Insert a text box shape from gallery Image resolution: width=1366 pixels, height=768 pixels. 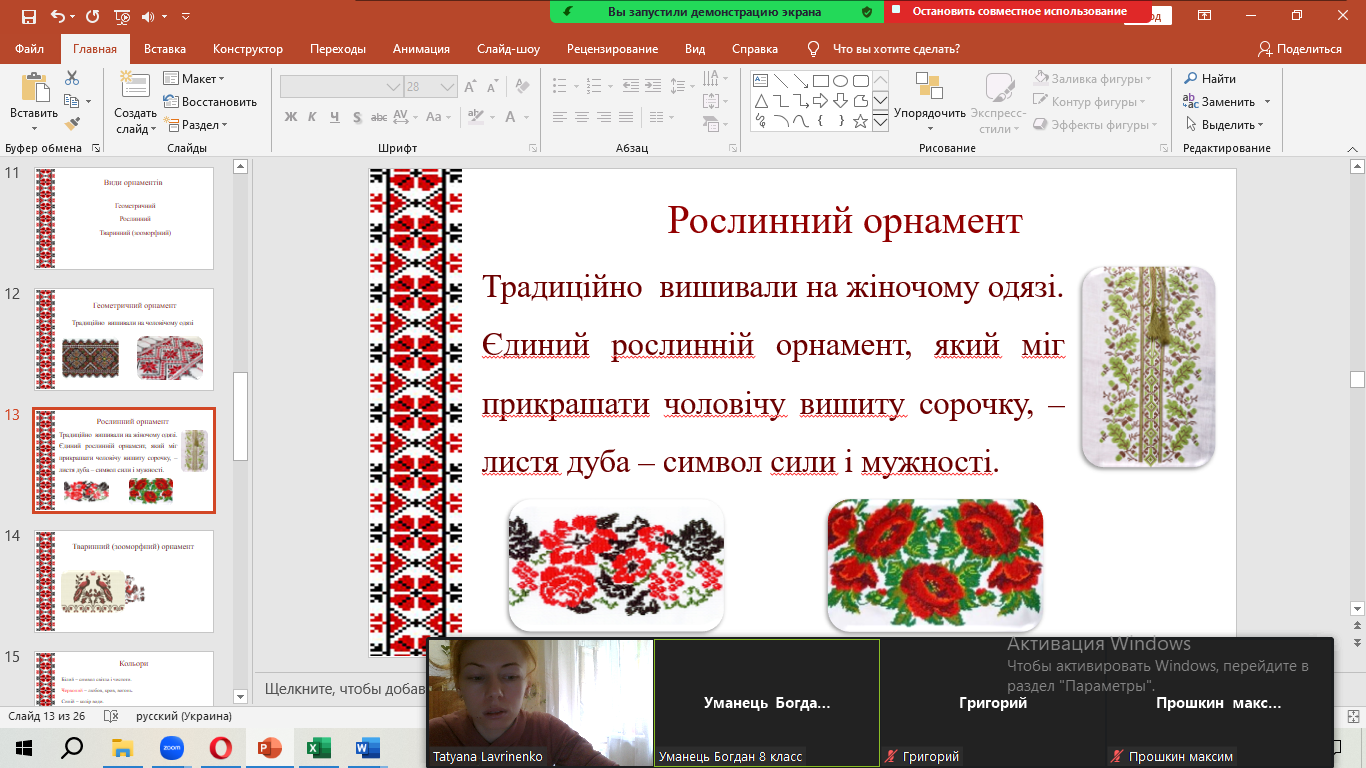(x=760, y=81)
